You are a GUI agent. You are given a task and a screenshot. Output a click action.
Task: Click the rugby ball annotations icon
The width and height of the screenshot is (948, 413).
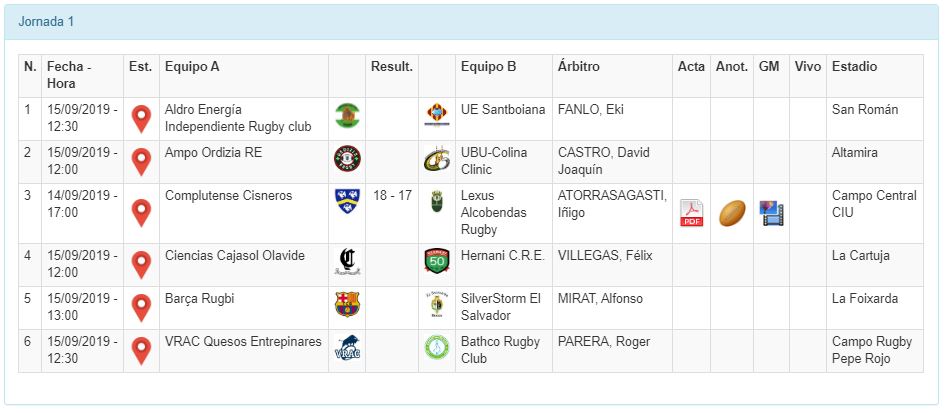point(732,213)
